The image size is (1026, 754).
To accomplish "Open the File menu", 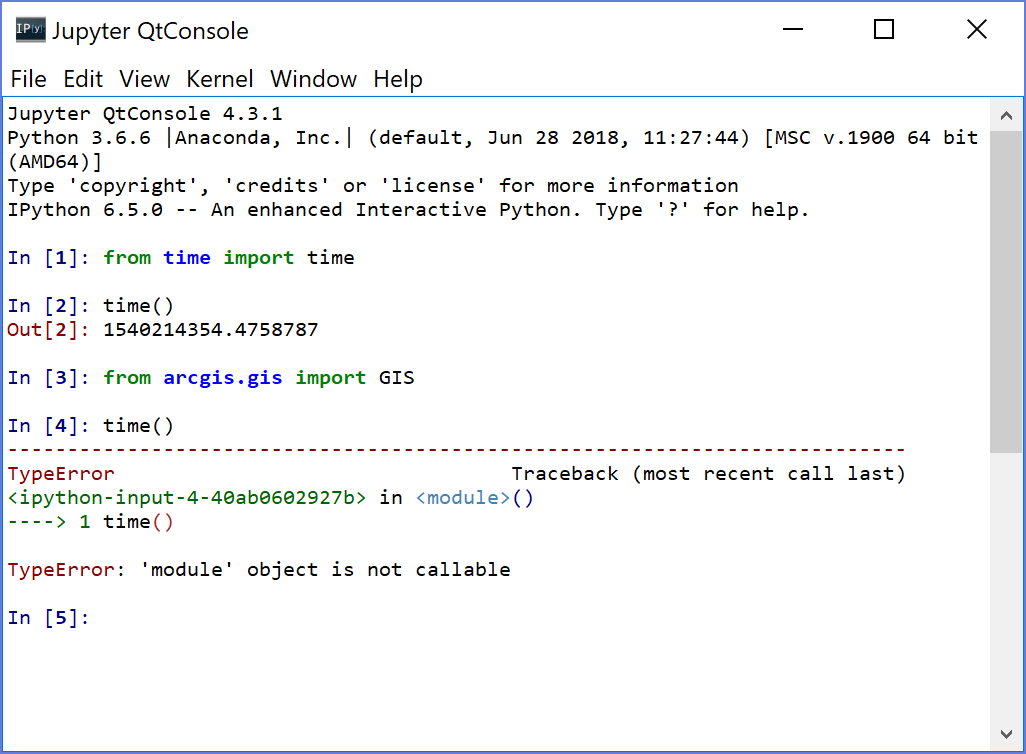I will click(28, 79).
